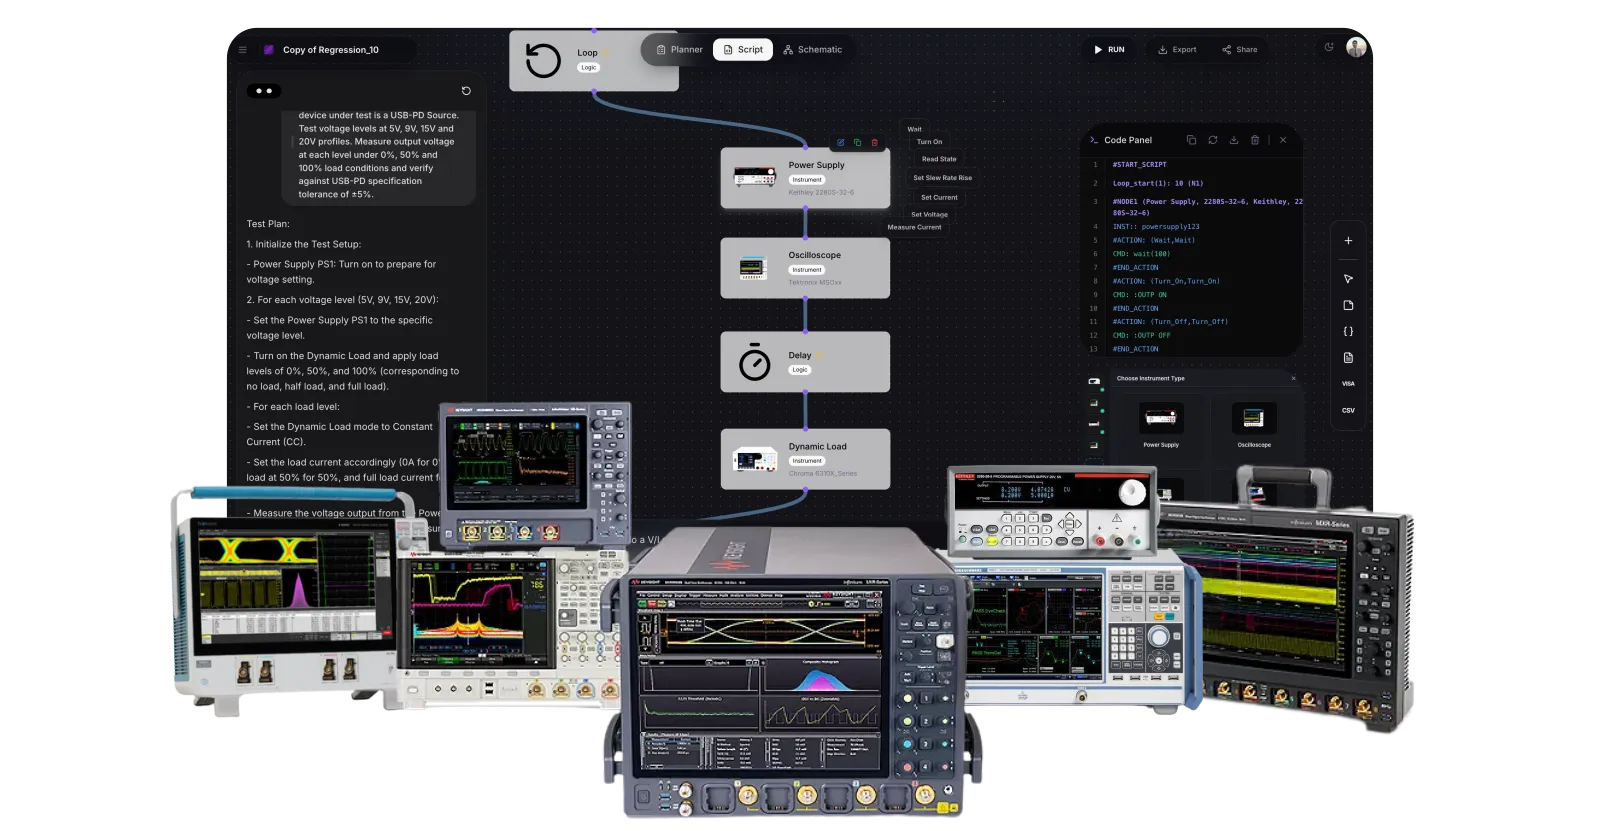The image size is (1600, 831).
Task: Click the blank page icon in the right toolbar
Action: pyautogui.click(x=1348, y=305)
